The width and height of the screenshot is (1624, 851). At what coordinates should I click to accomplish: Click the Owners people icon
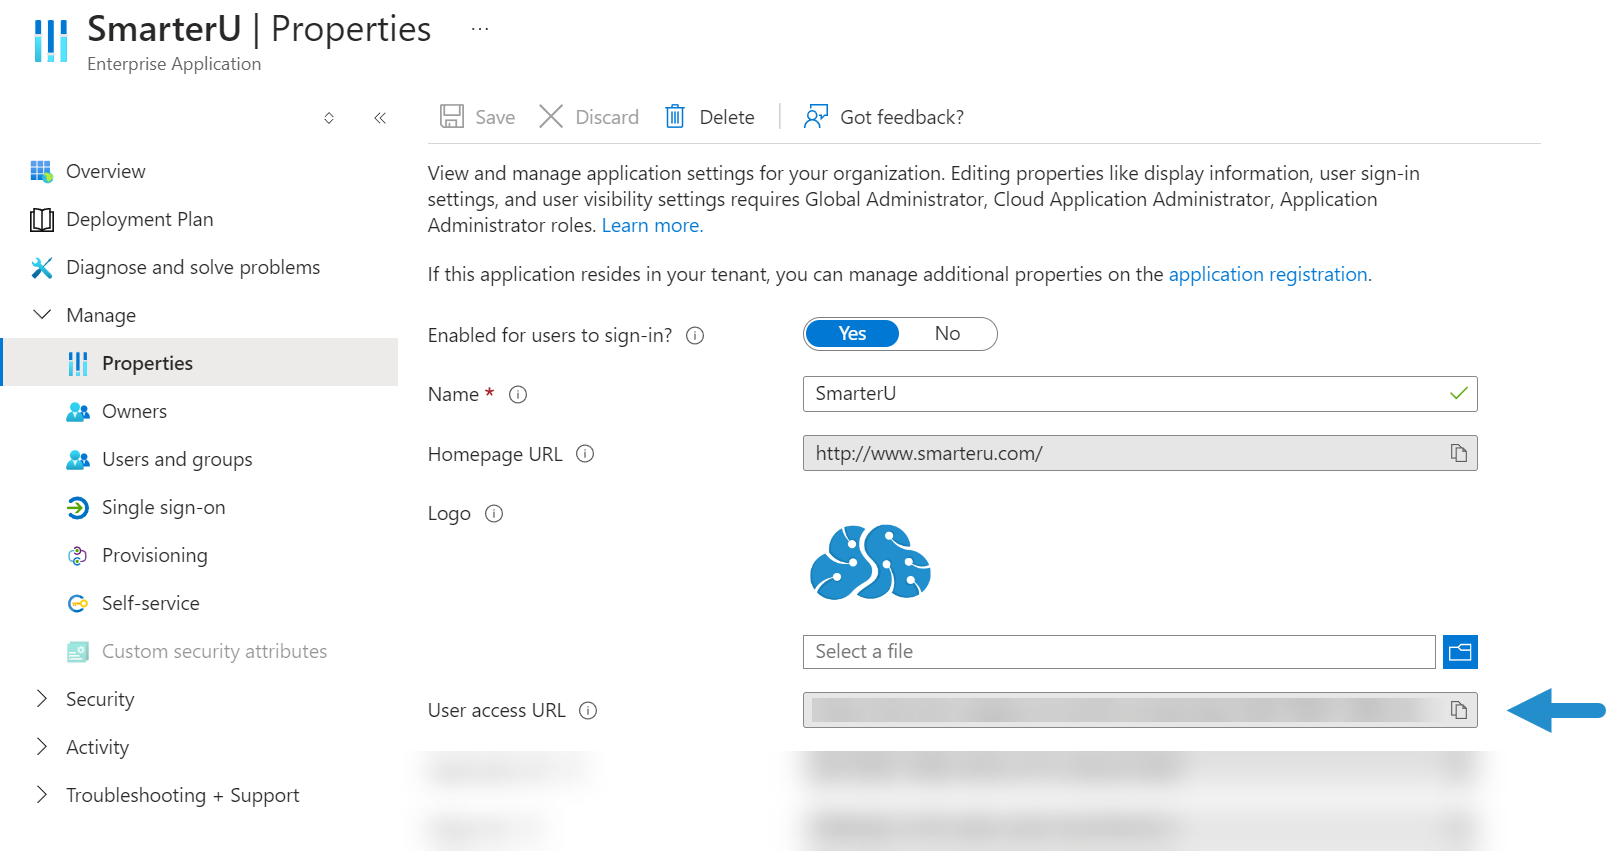coord(78,411)
